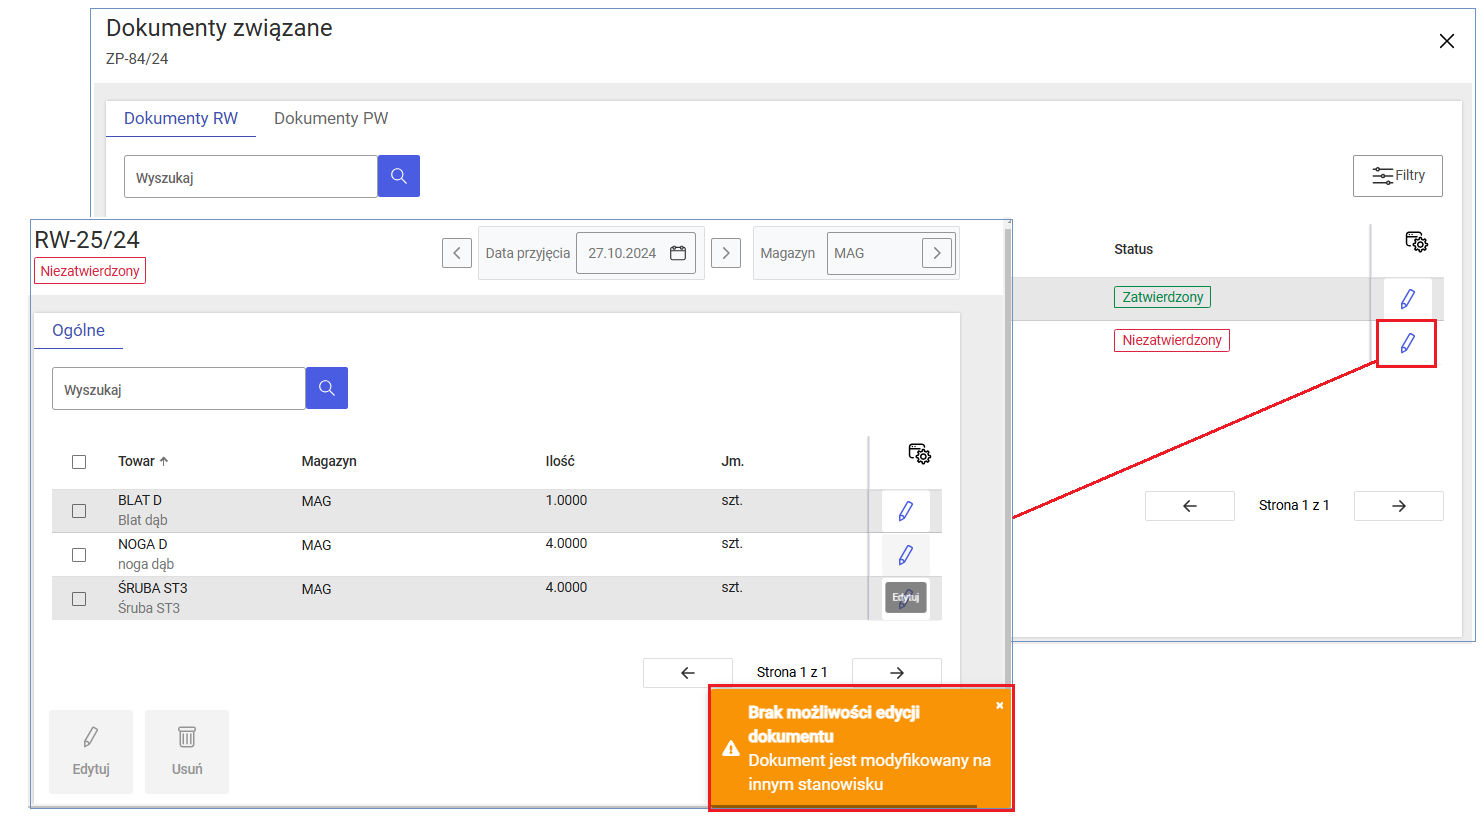The height and width of the screenshot is (816, 1484).
Task: Check the BLAT D row checkbox
Action: point(79,511)
